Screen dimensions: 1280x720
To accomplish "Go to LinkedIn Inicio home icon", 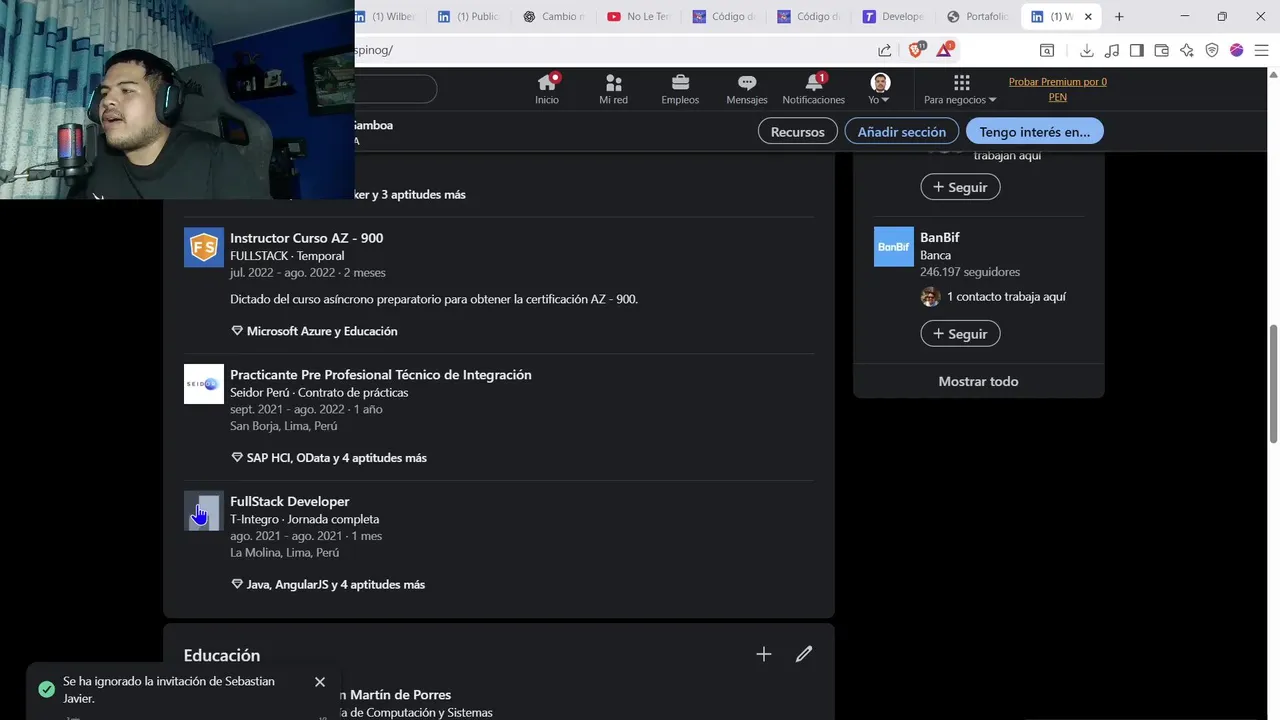I will click(547, 89).
